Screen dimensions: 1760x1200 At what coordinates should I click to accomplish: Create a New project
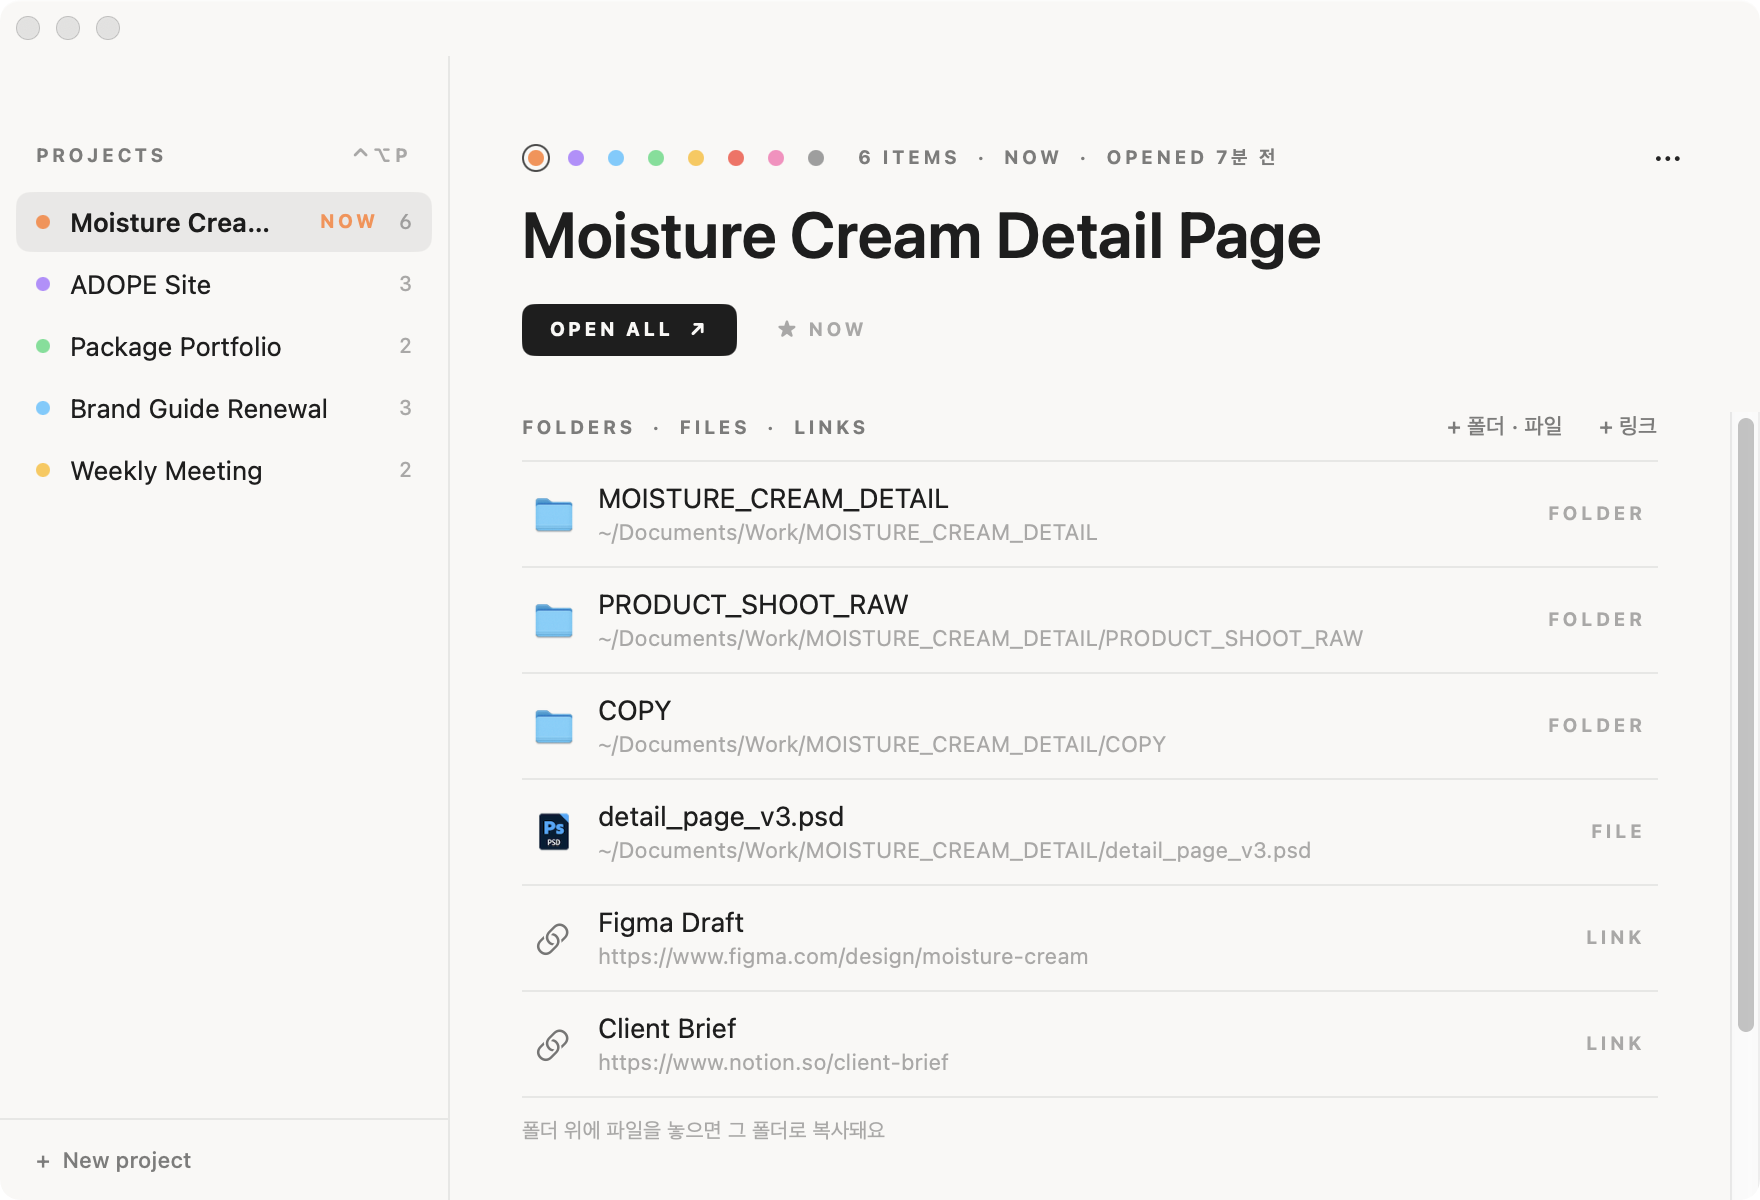114,1161
